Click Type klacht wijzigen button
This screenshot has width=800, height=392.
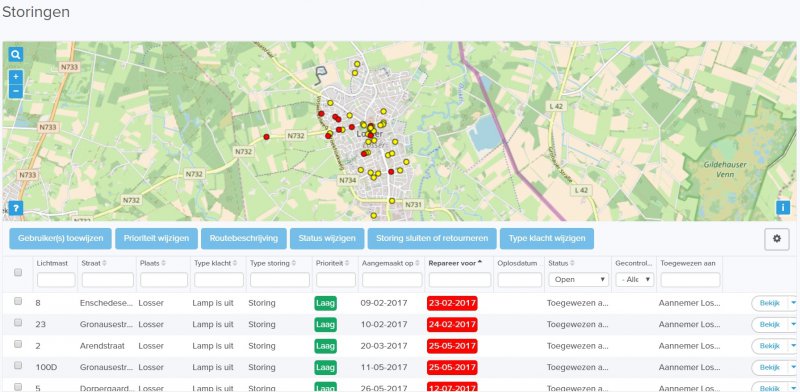547,238
